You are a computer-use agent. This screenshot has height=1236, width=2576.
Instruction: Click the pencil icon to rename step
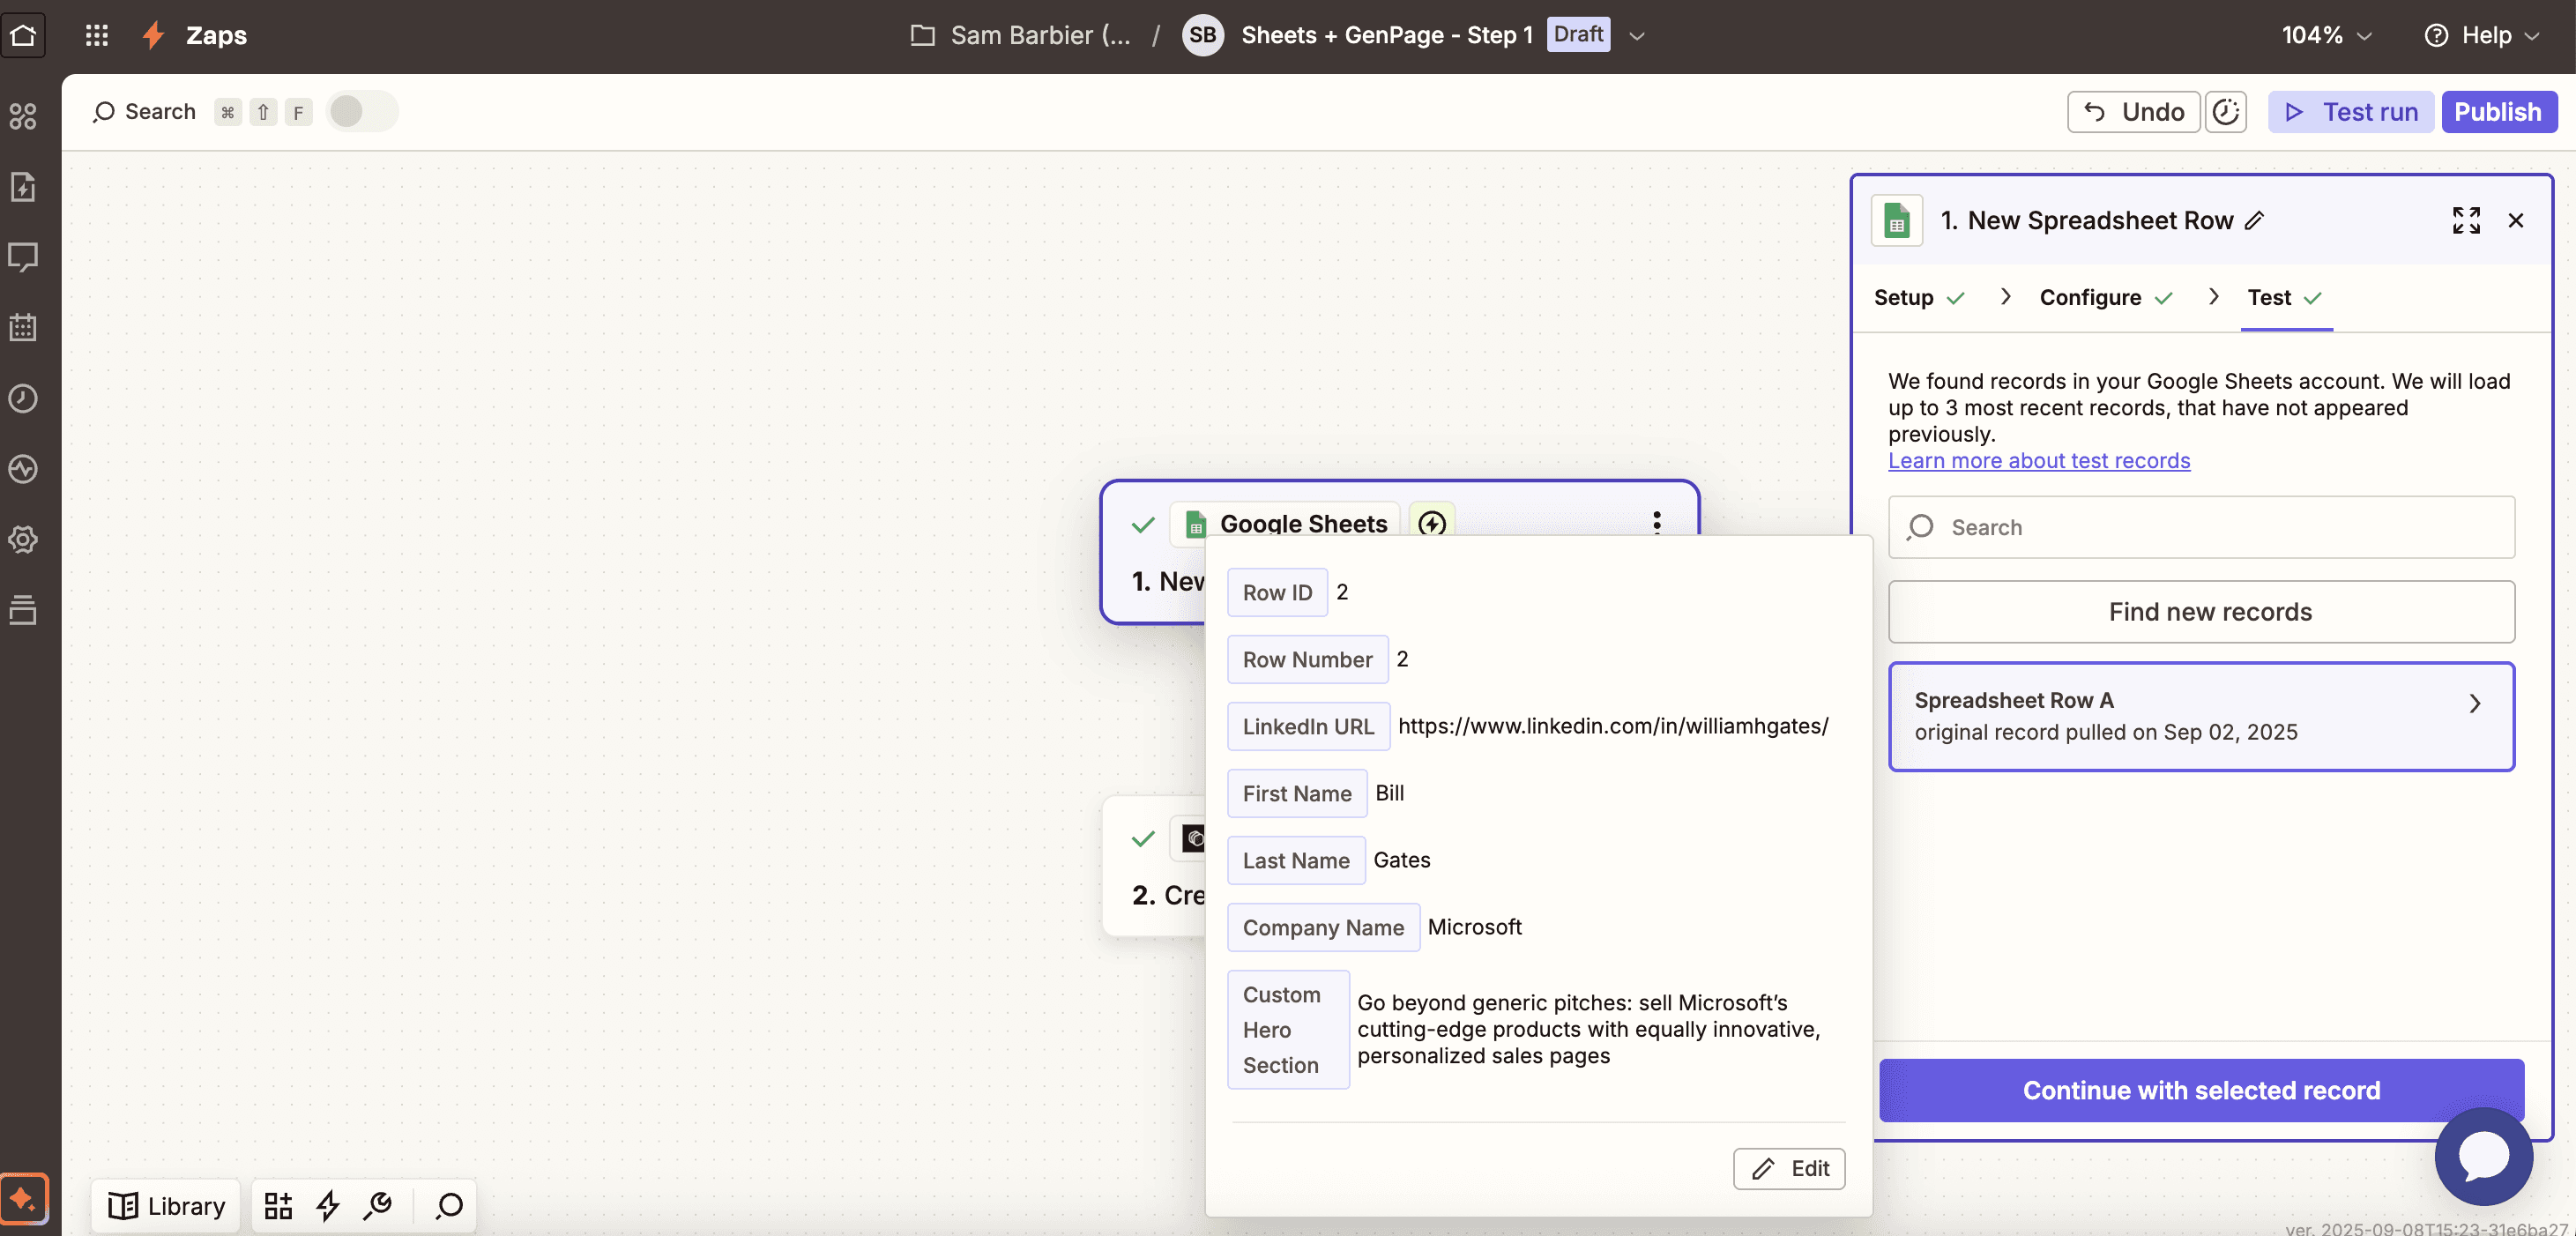pyautogui.click(x=2254, y=220)
